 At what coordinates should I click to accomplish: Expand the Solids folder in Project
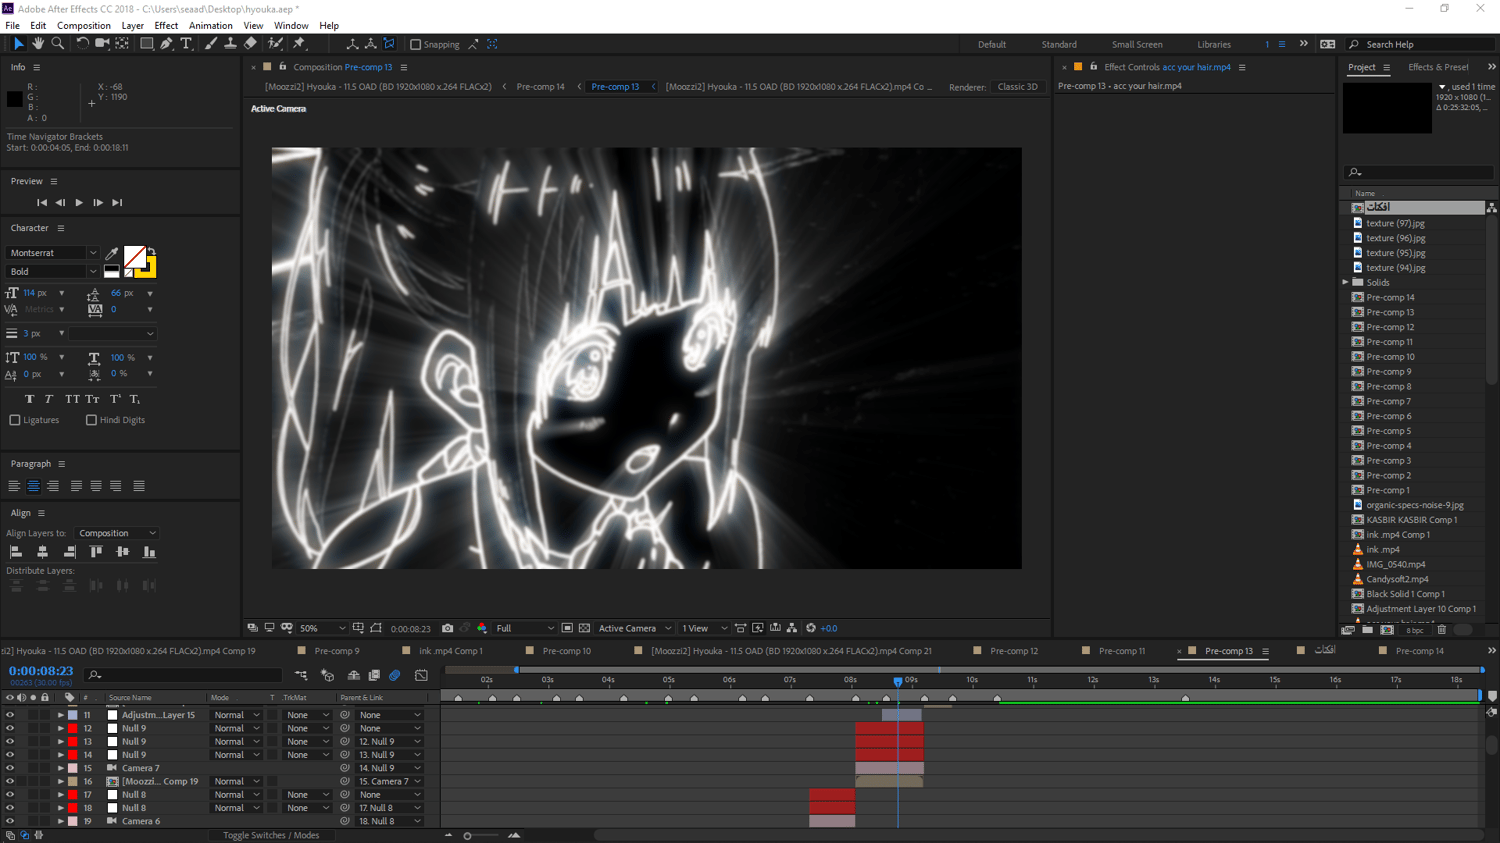click(x=1346, y=283)
